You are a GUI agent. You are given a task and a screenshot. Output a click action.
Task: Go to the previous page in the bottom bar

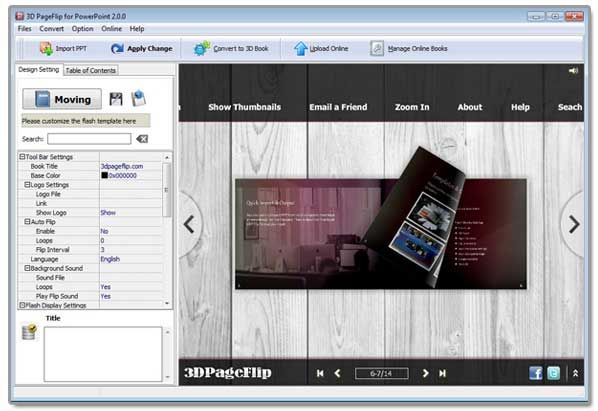pyautogui.click(x=337, y=373)
